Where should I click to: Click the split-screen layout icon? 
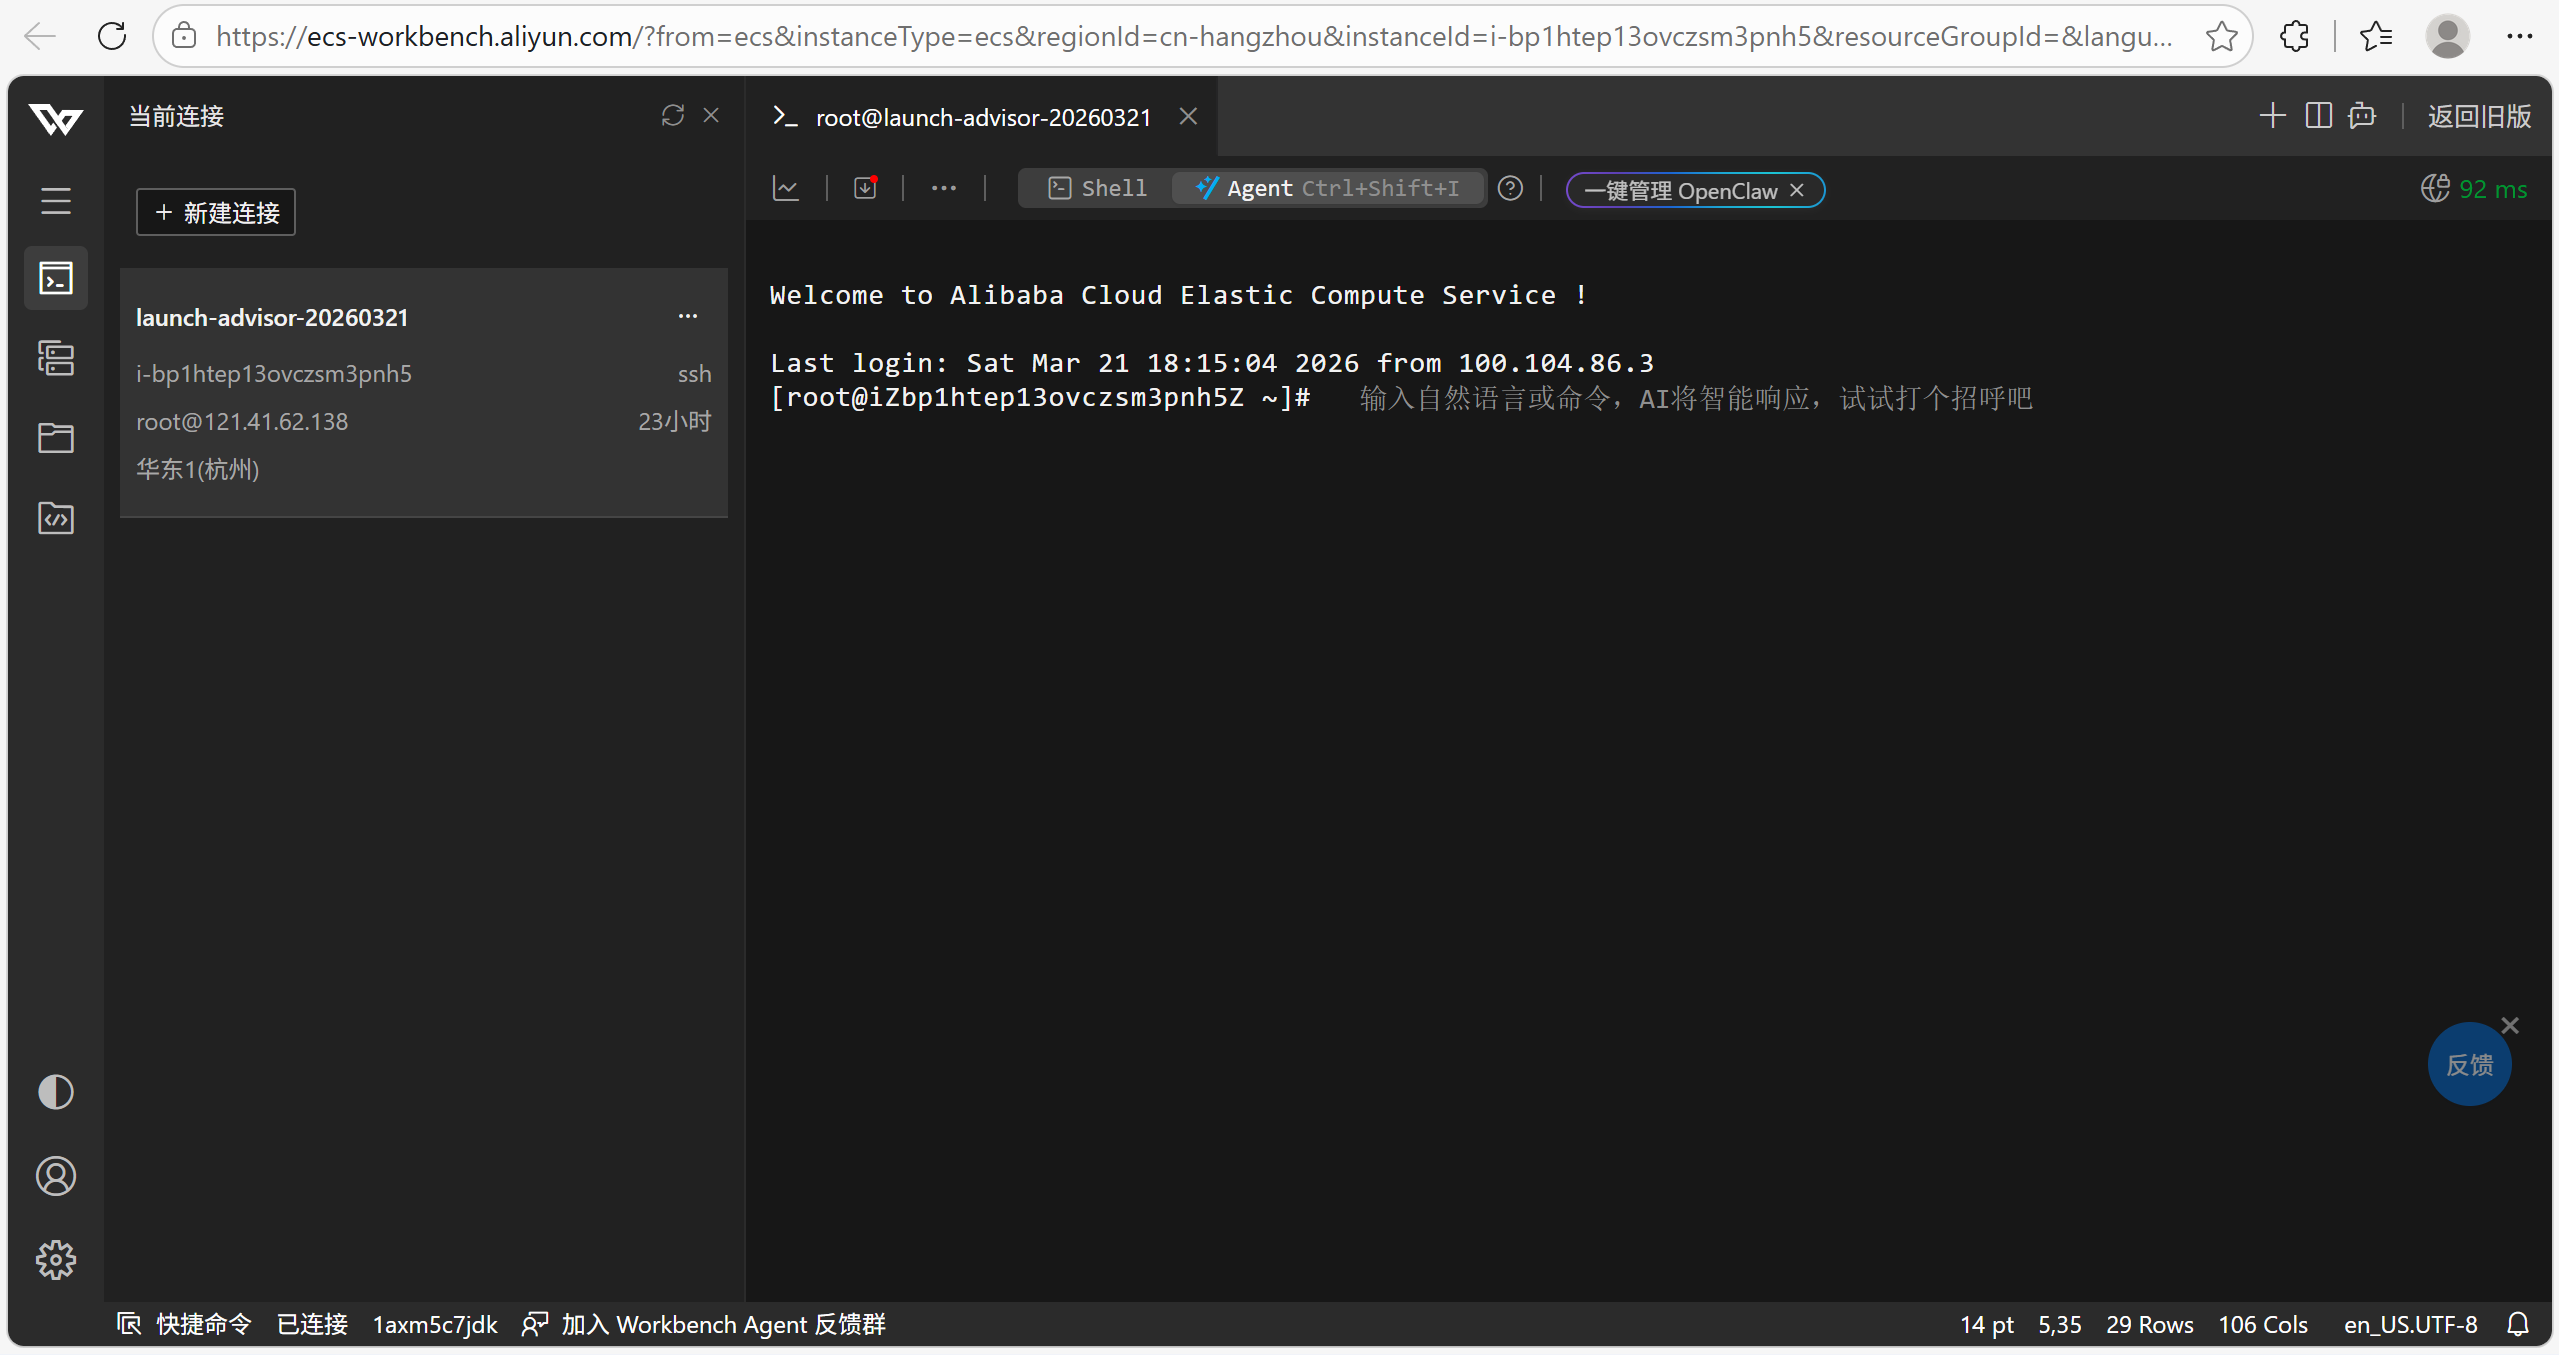[x=2318, y=116]
